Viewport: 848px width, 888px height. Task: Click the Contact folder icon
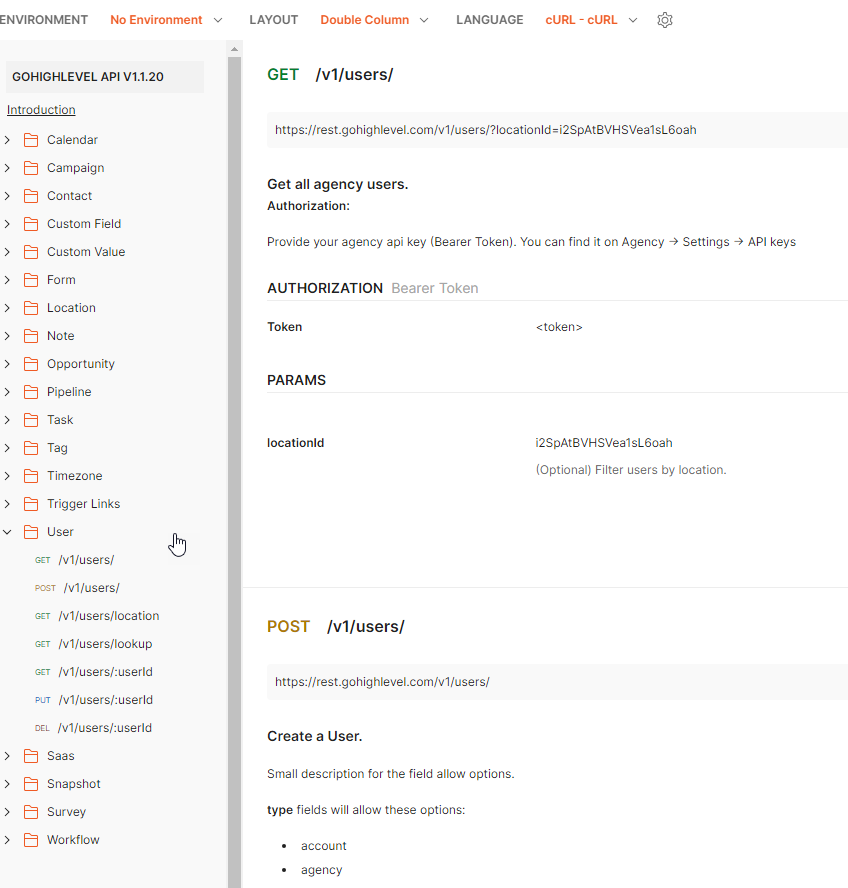tap(31, 196)
